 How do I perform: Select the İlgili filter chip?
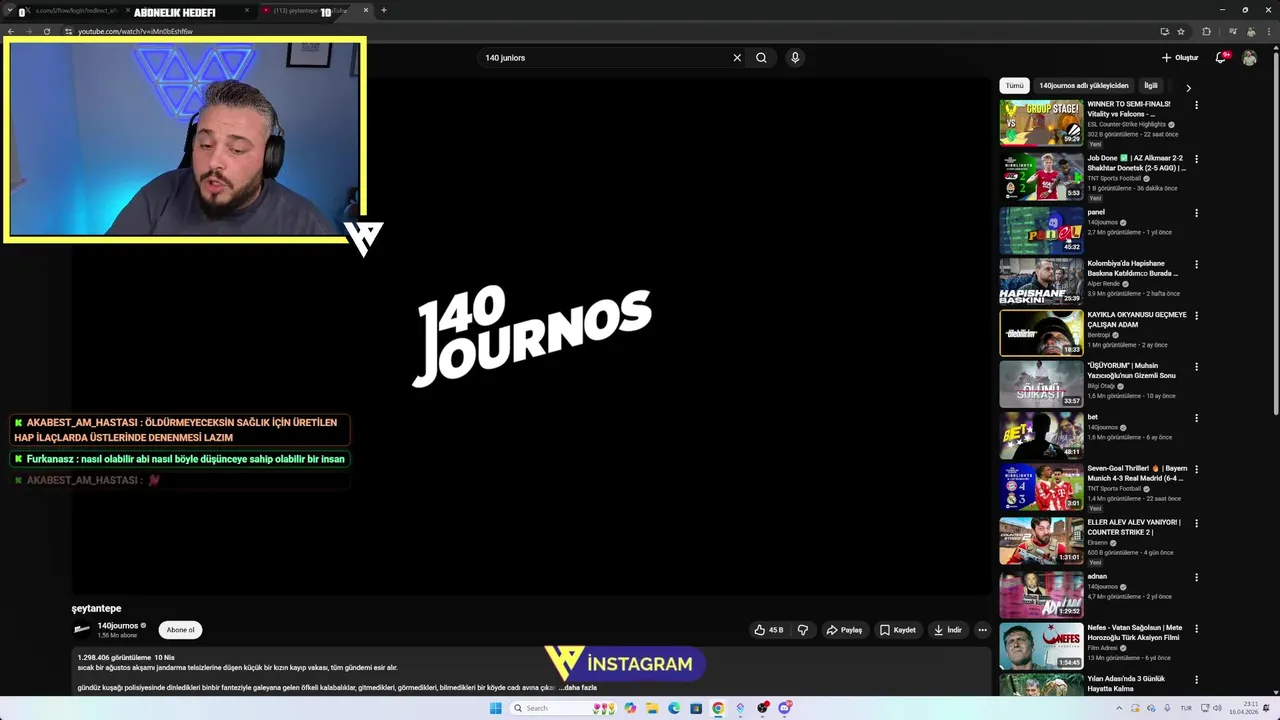tap(1151, 86)
